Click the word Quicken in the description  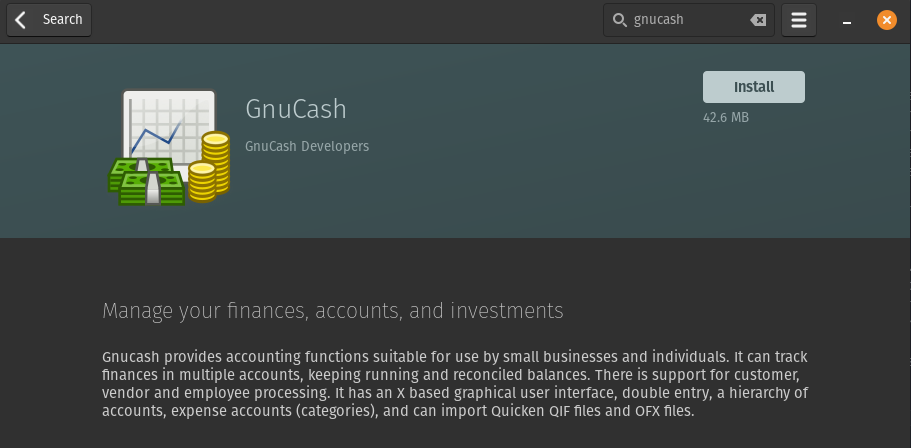[518, 411]
